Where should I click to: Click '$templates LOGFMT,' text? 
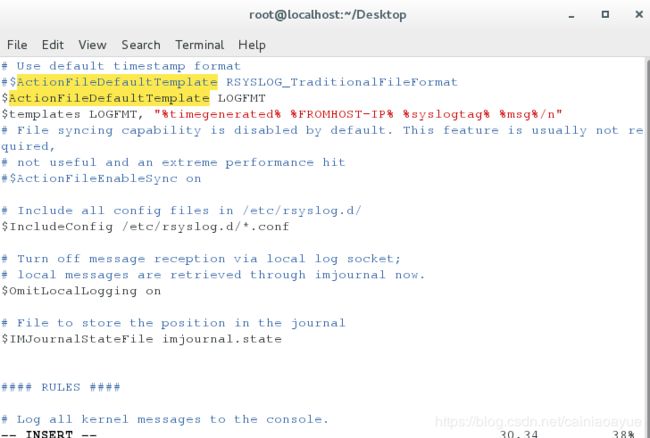pos(73,114)
